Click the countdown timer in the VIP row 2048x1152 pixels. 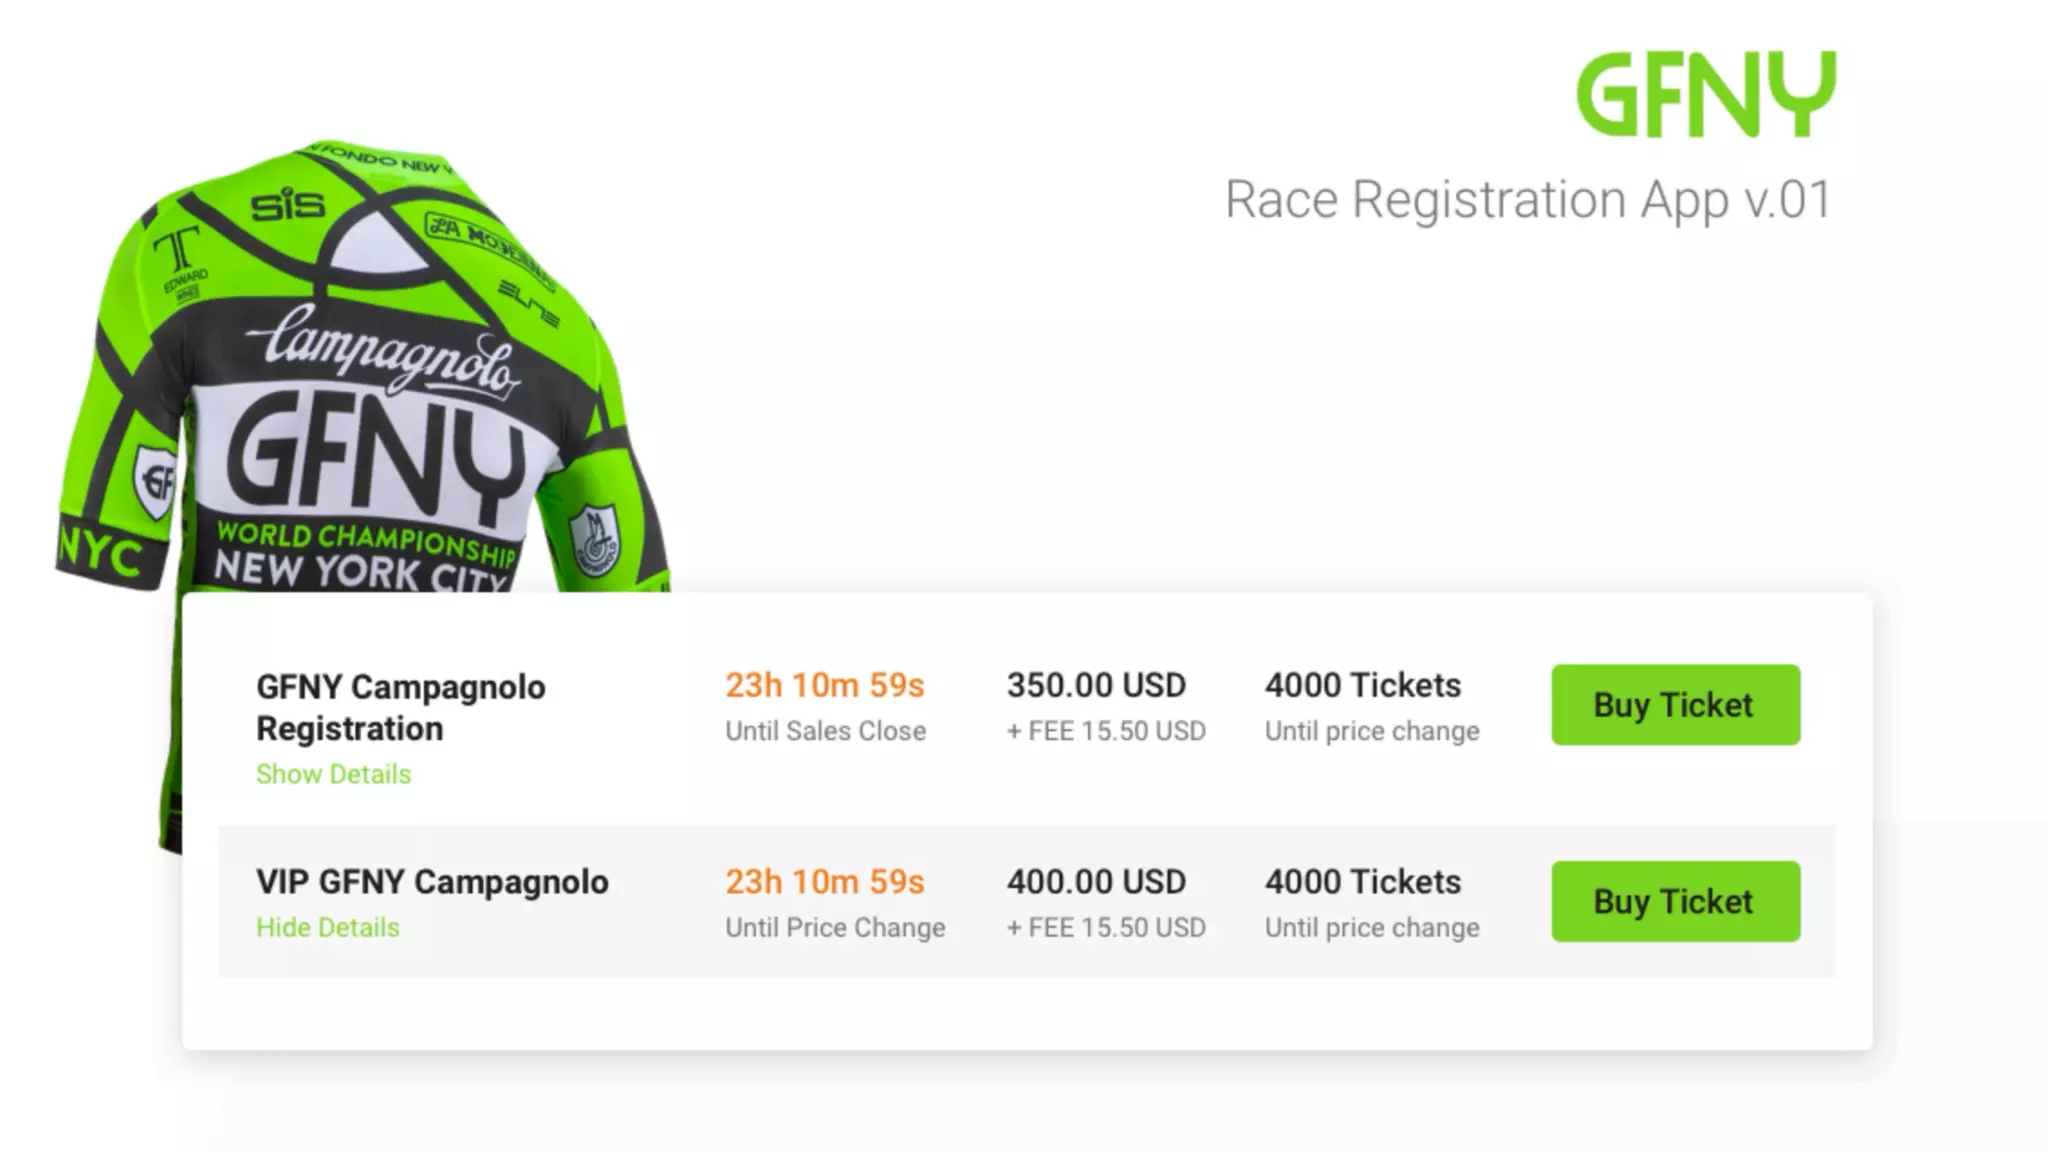coord(825,882)
